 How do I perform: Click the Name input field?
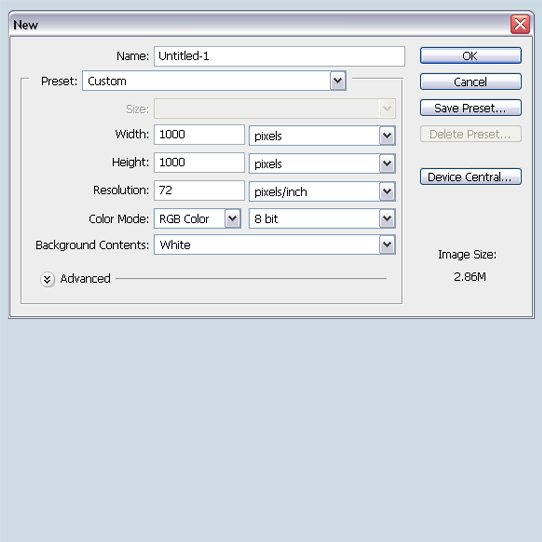pyautogui.click(x=279, y=56)
